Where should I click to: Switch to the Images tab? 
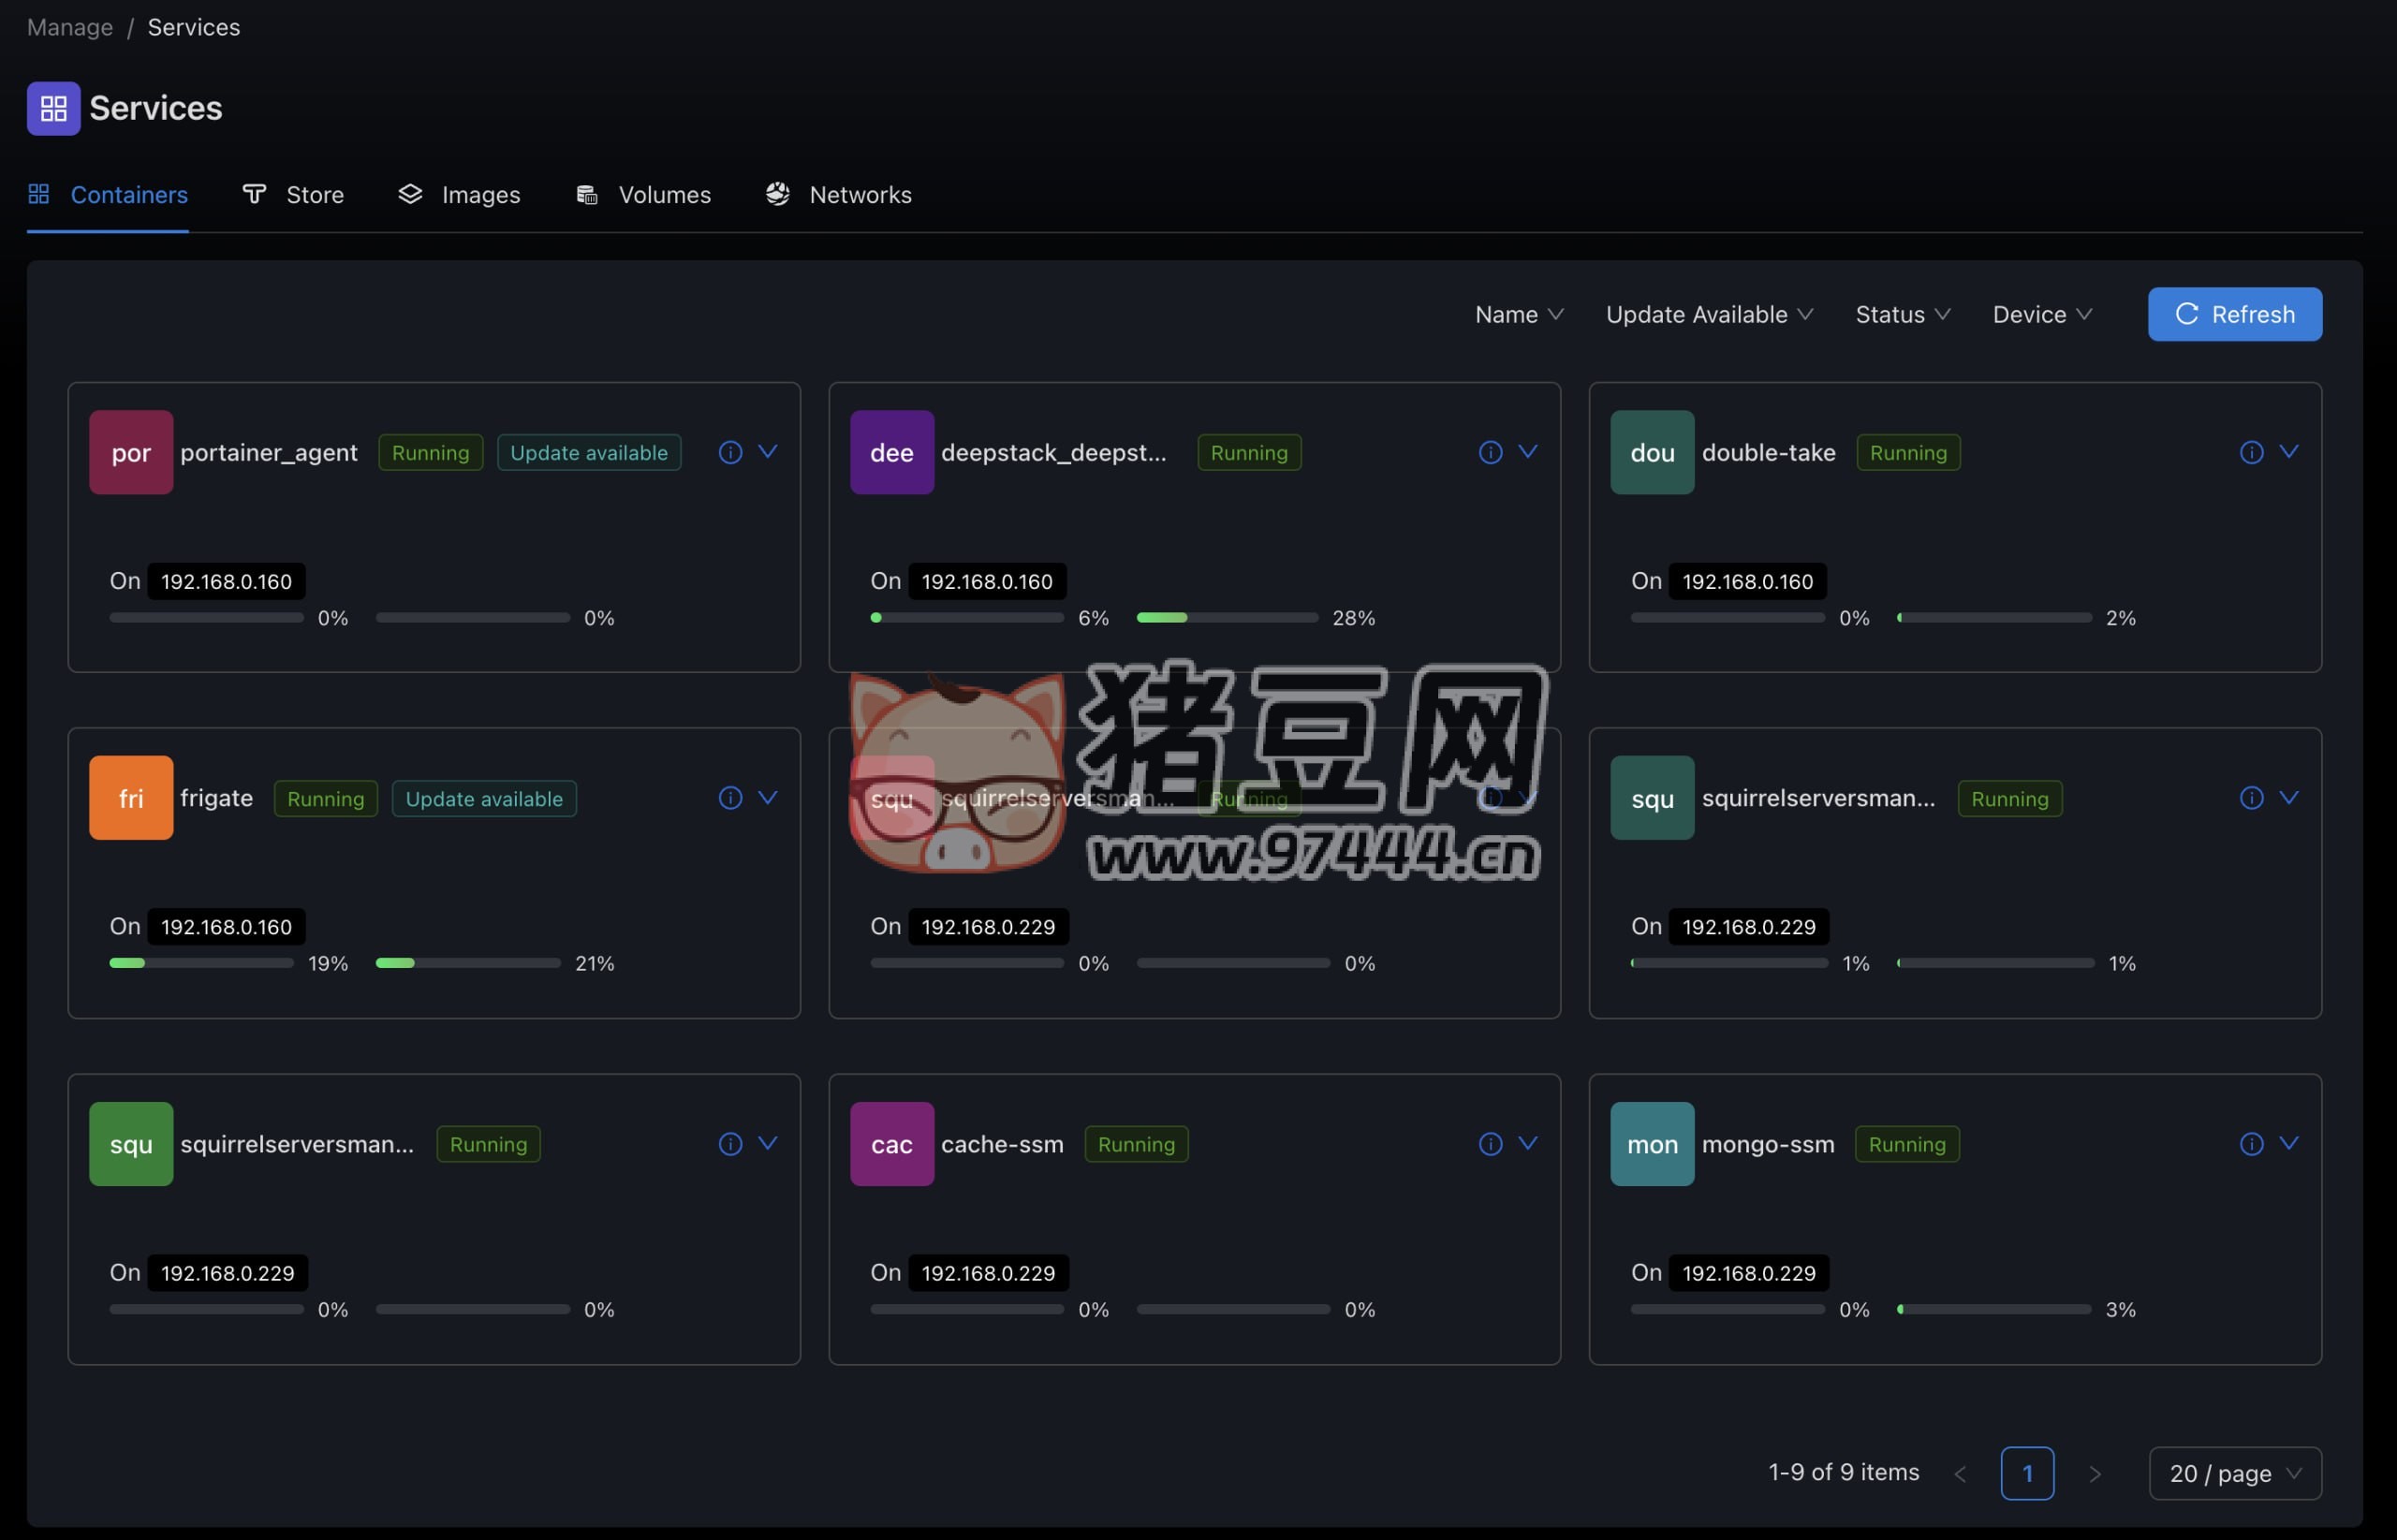(459, 195)
